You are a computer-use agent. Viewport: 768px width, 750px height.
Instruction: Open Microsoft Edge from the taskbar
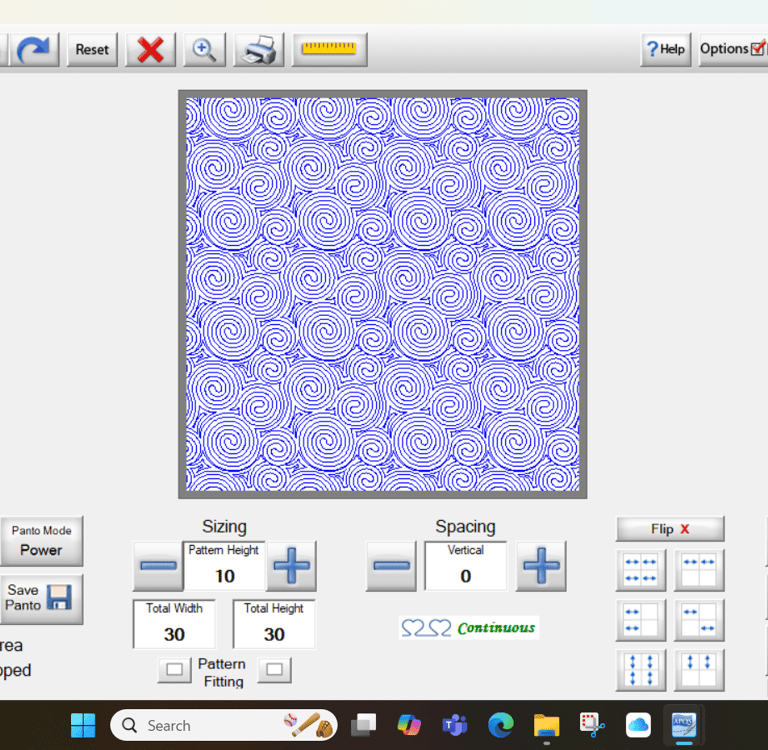pos(501,725)
